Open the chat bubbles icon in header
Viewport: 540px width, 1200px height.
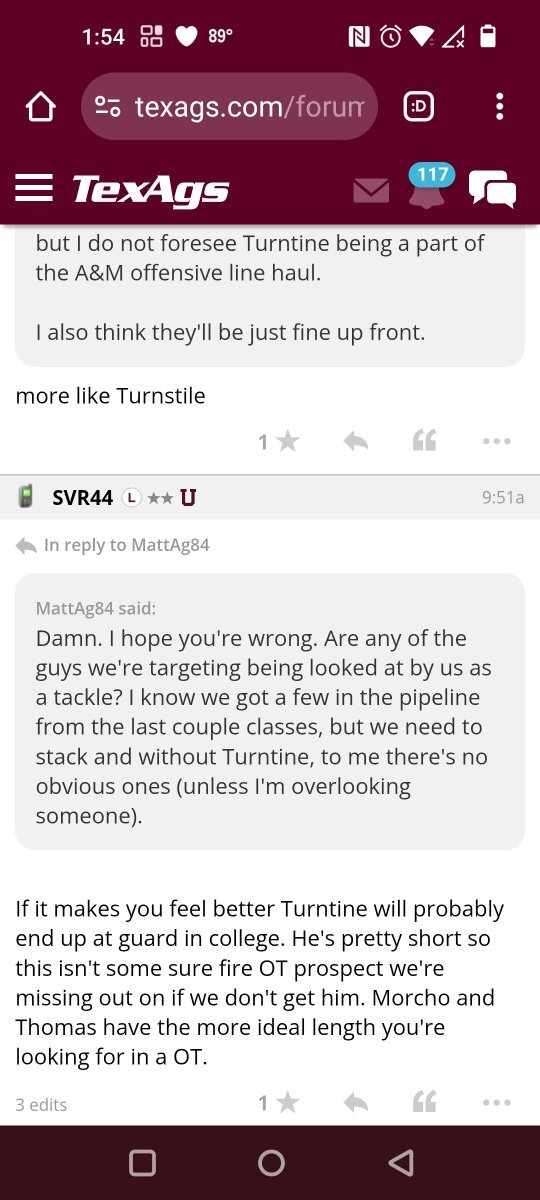493,189
